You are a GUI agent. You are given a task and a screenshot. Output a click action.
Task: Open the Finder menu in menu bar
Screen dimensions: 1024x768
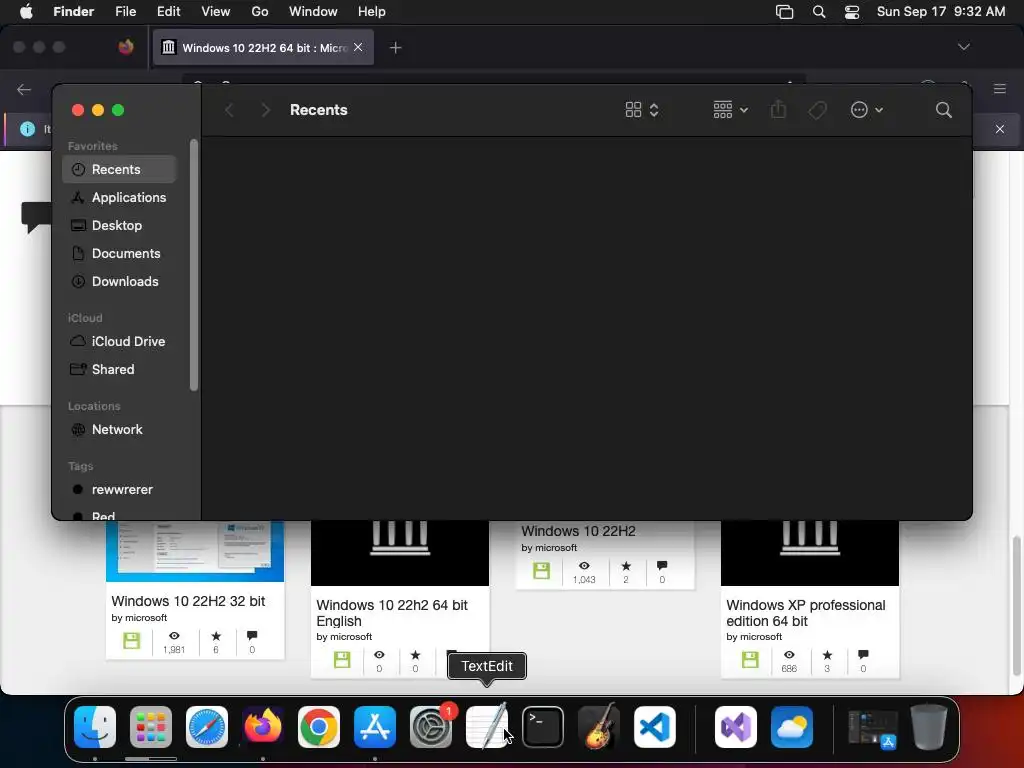(73, 12)
